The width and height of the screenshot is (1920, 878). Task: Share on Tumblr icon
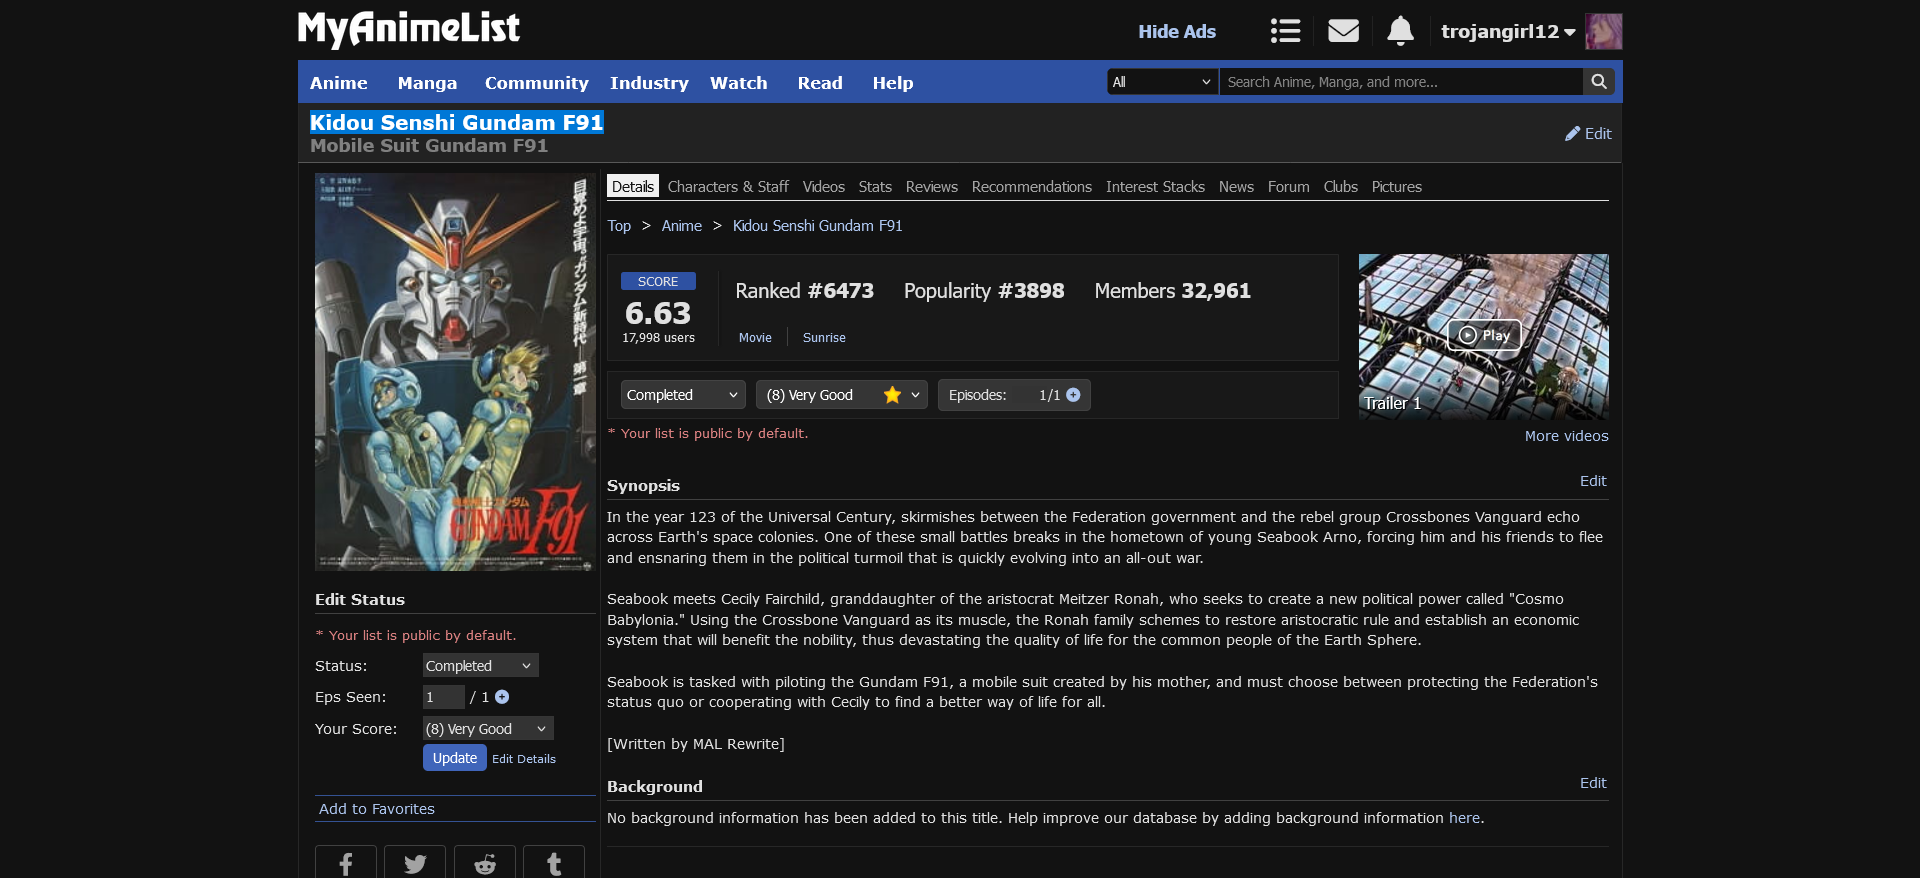click(x=554, y=863)
